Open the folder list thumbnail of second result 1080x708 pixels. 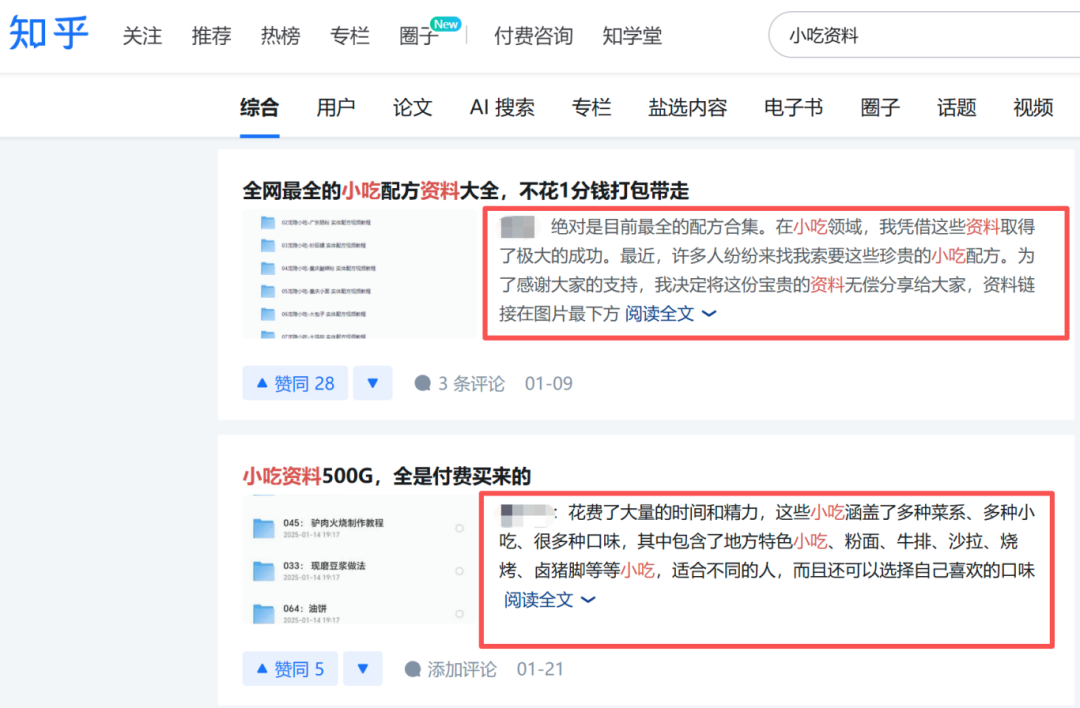pos(359,564)
